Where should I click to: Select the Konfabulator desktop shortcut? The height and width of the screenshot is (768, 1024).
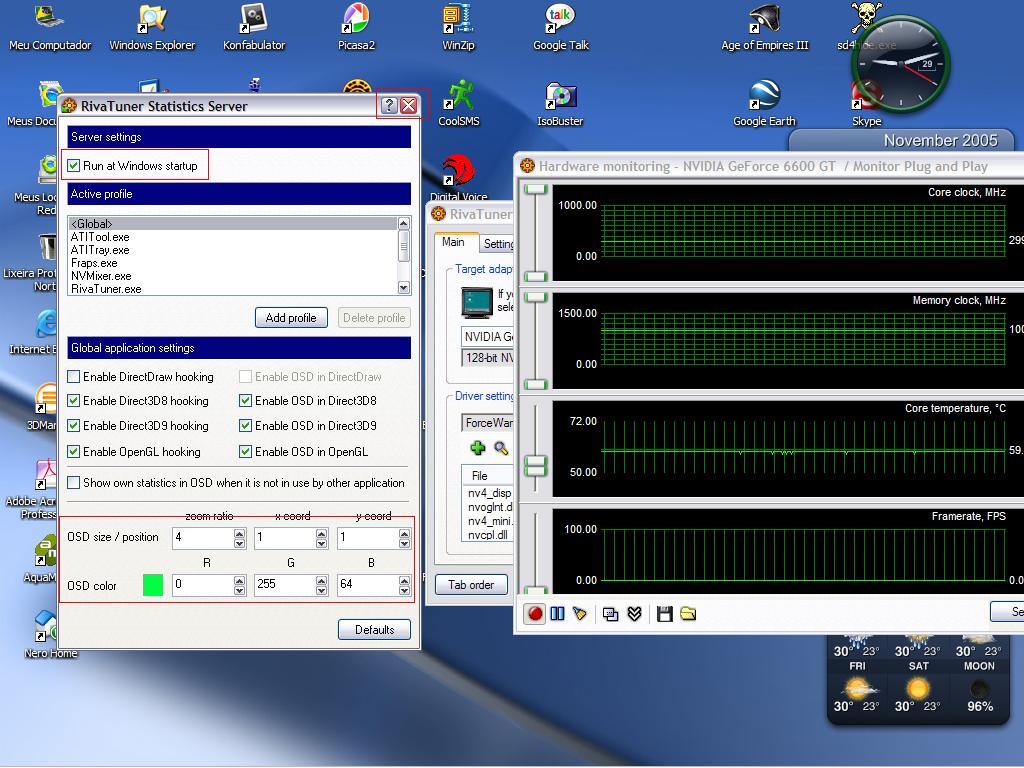click(x=254, y=27)
